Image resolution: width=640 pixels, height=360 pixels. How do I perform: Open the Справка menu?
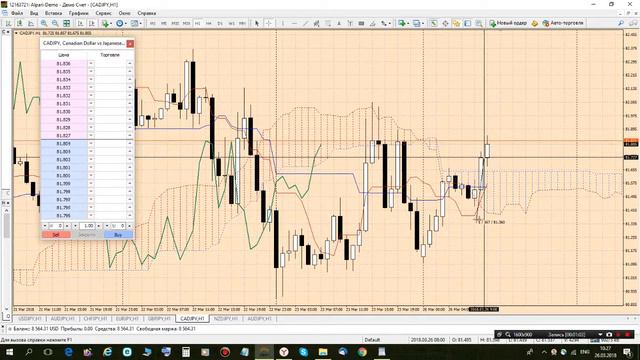(147, 13)
